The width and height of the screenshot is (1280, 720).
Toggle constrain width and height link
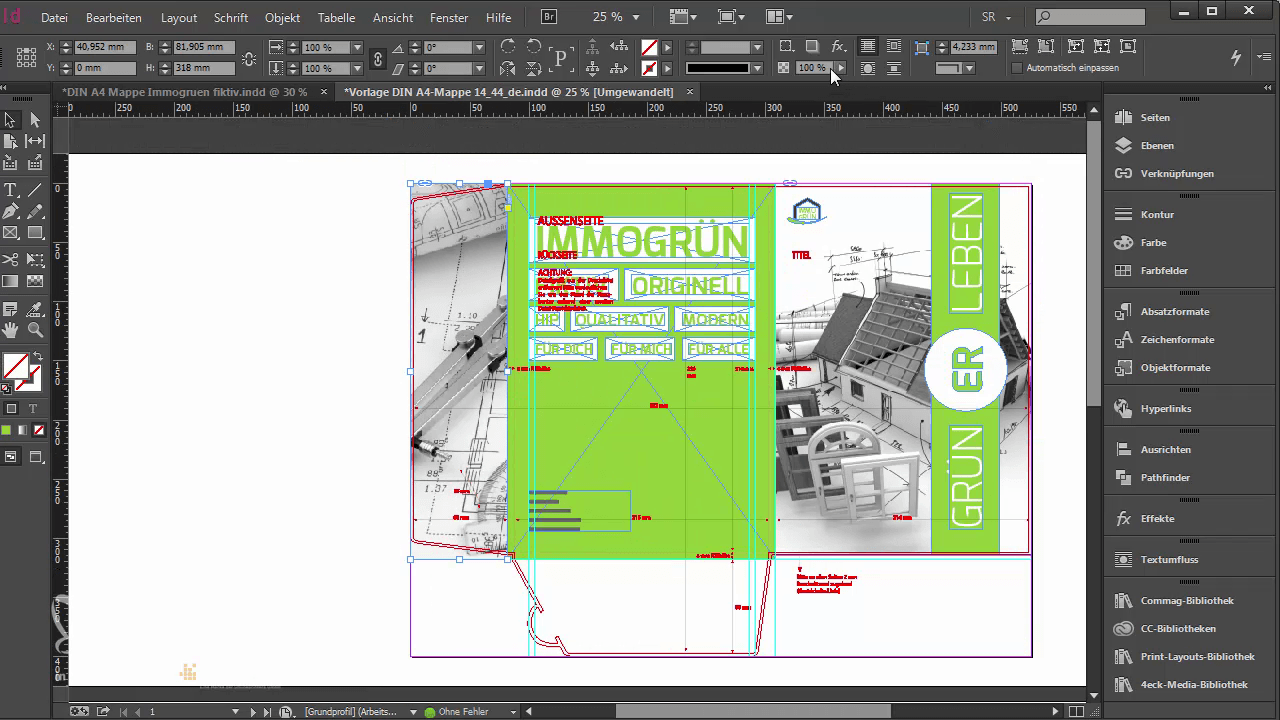(249, 58)
